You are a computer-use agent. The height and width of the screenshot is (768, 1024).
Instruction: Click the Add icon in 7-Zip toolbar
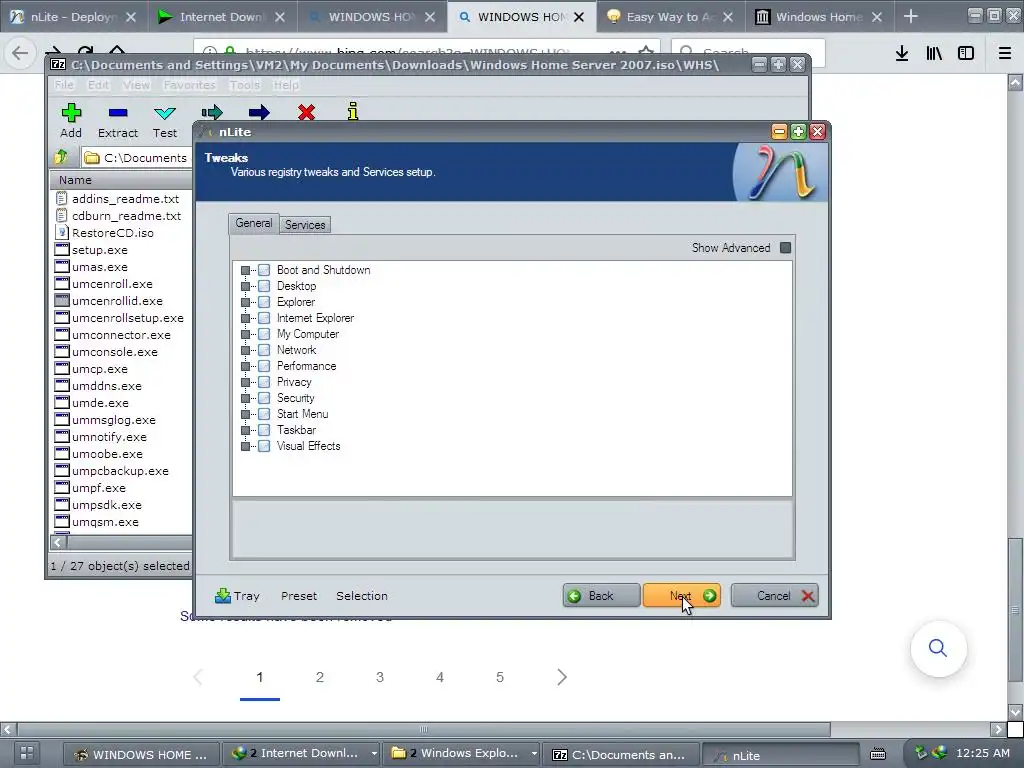coord(71,113)
